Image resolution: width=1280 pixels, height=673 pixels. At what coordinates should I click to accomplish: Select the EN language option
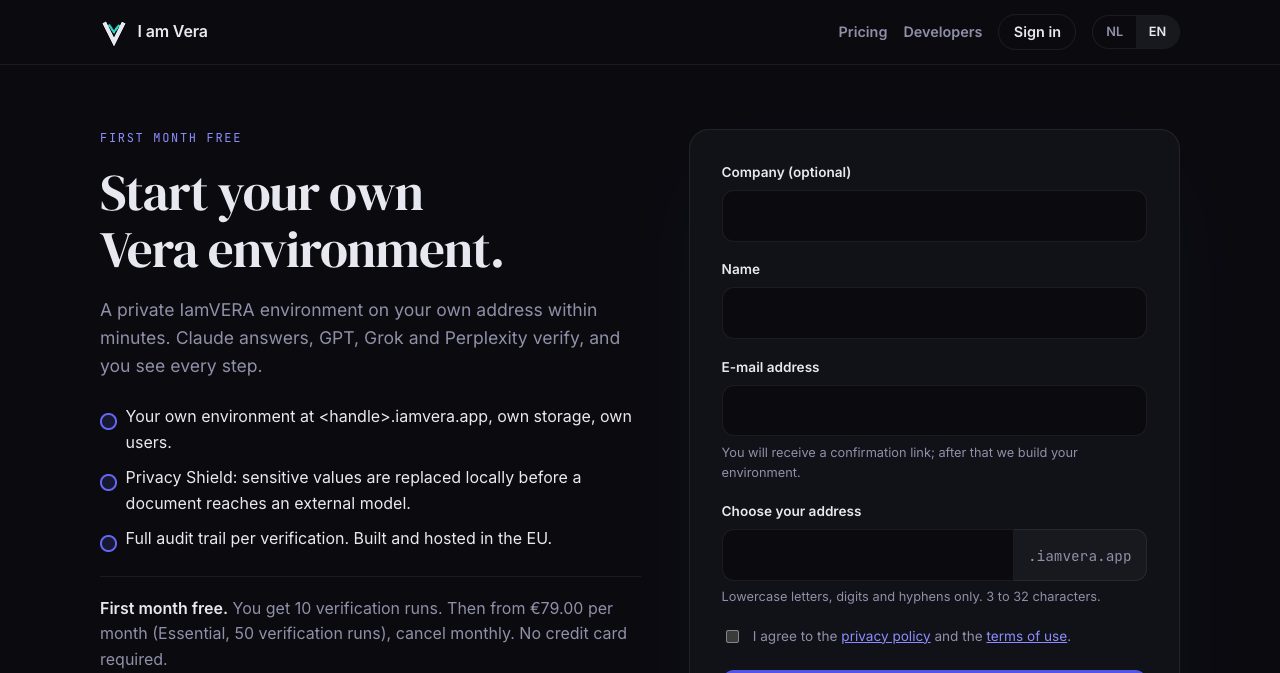1157,32
